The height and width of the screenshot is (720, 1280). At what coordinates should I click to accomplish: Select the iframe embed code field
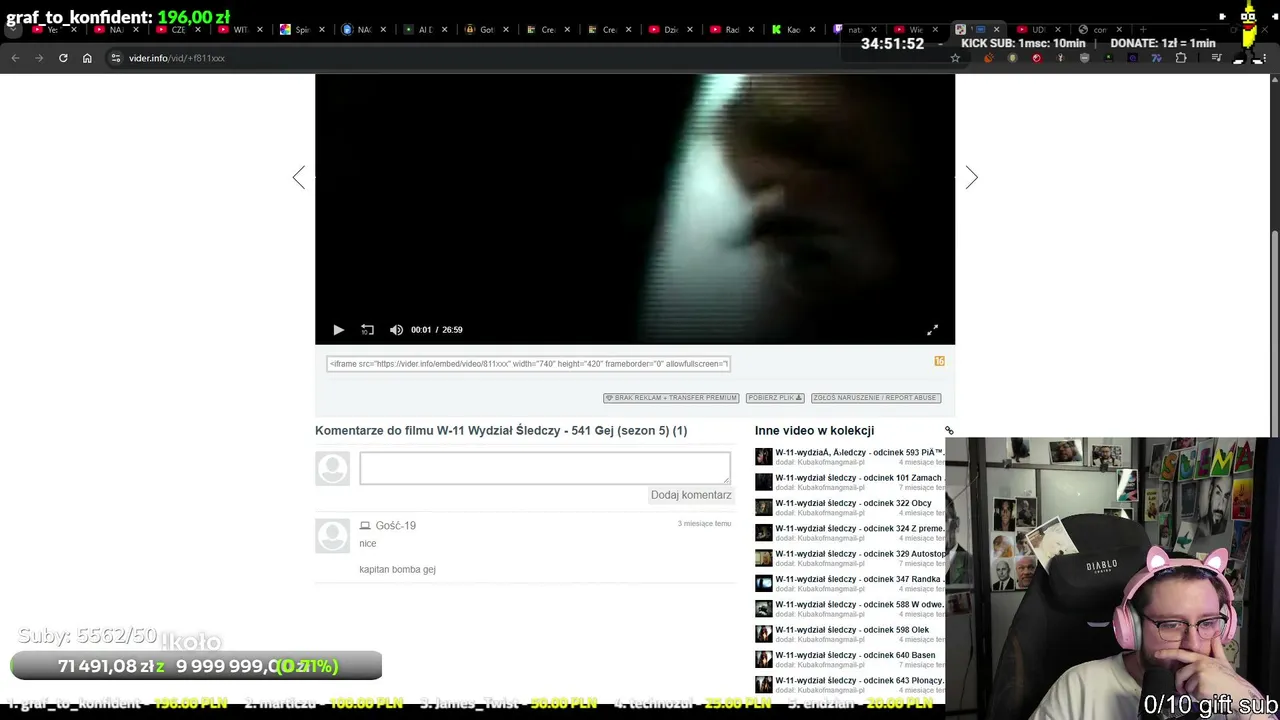coord(528,364)
